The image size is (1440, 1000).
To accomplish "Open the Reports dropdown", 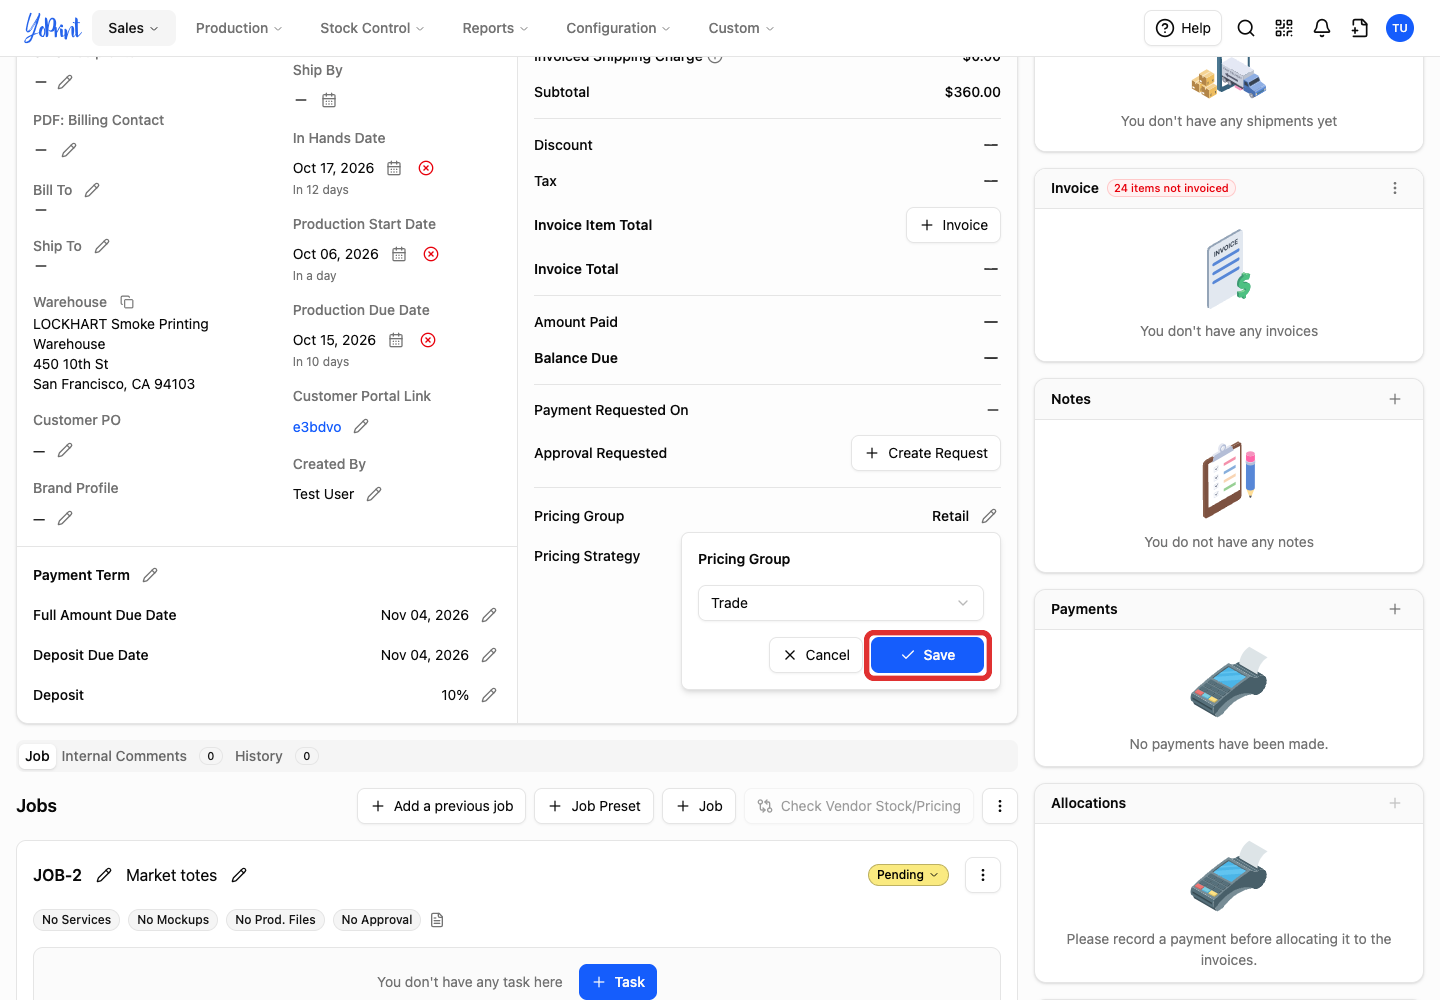I will (x=495, y=28).
